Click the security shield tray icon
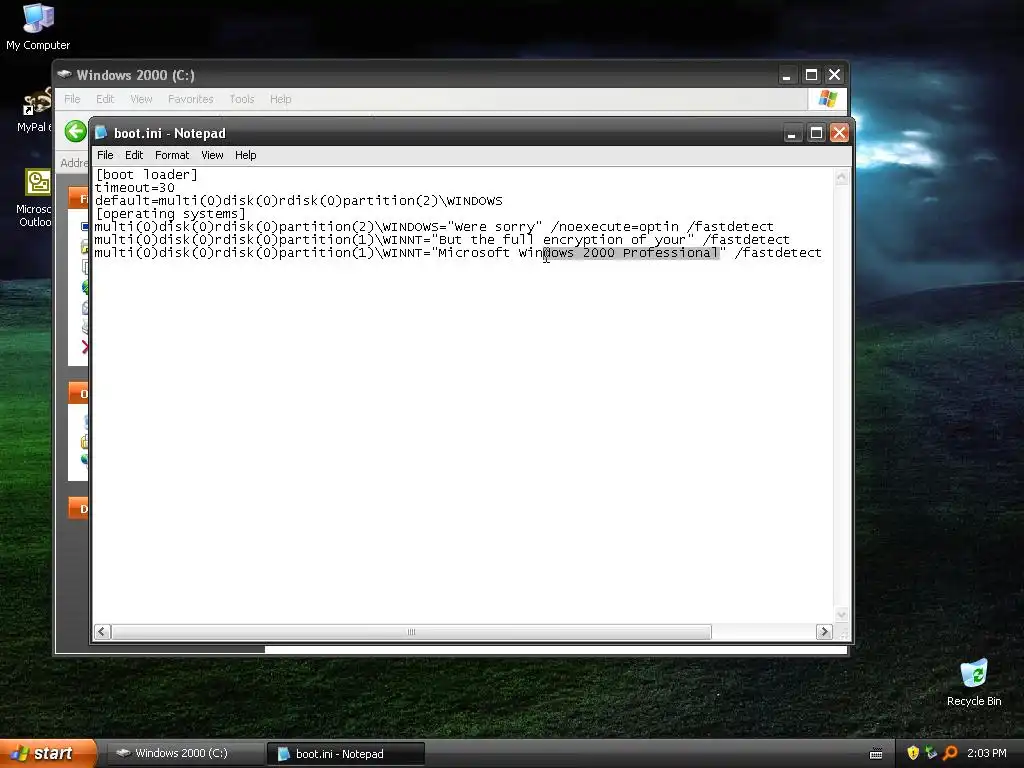 (x=913, y=753)
